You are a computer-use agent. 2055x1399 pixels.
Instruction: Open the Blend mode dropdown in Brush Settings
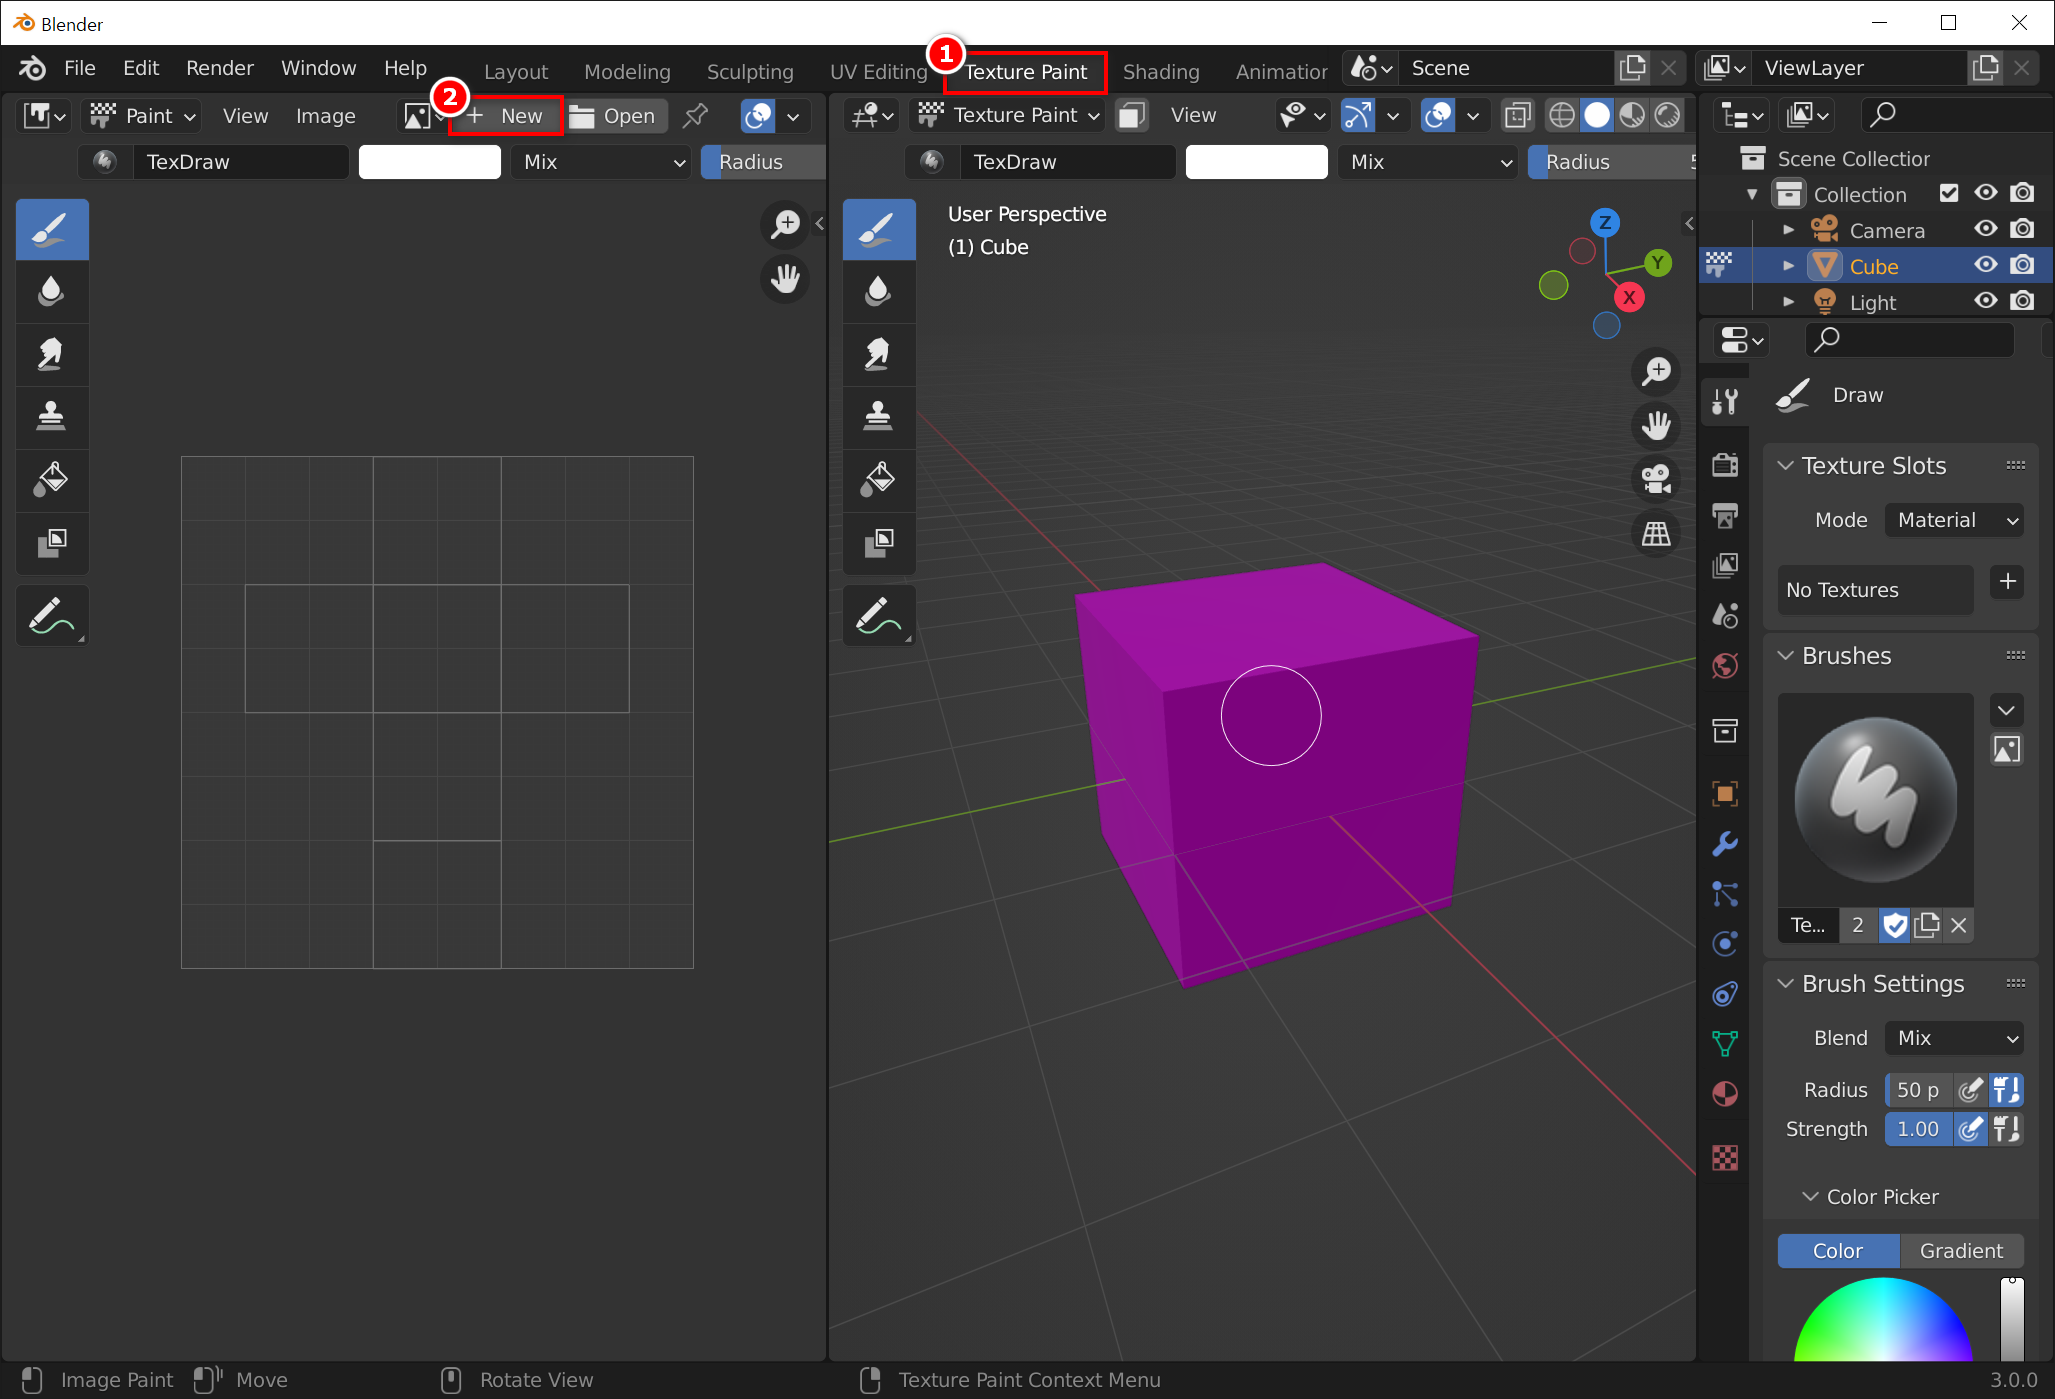[1954, 1038]
